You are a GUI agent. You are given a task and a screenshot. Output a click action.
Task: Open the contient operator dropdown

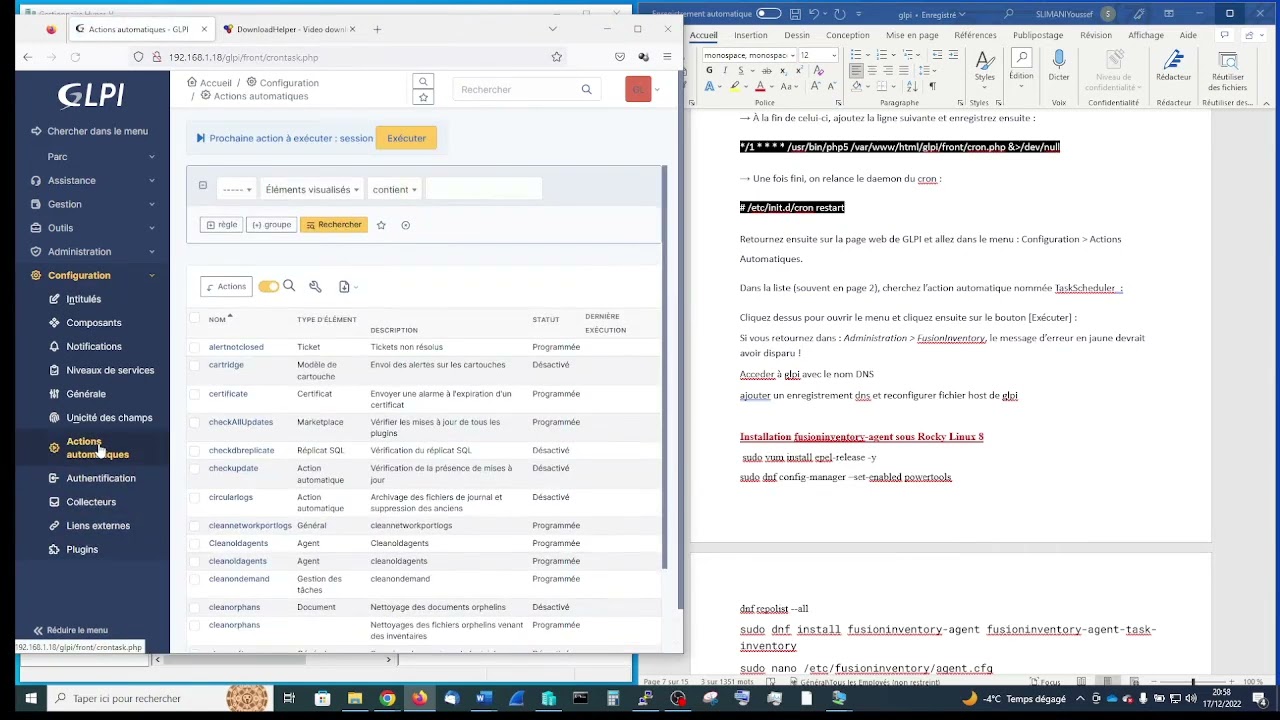click(x=395, y=189)
